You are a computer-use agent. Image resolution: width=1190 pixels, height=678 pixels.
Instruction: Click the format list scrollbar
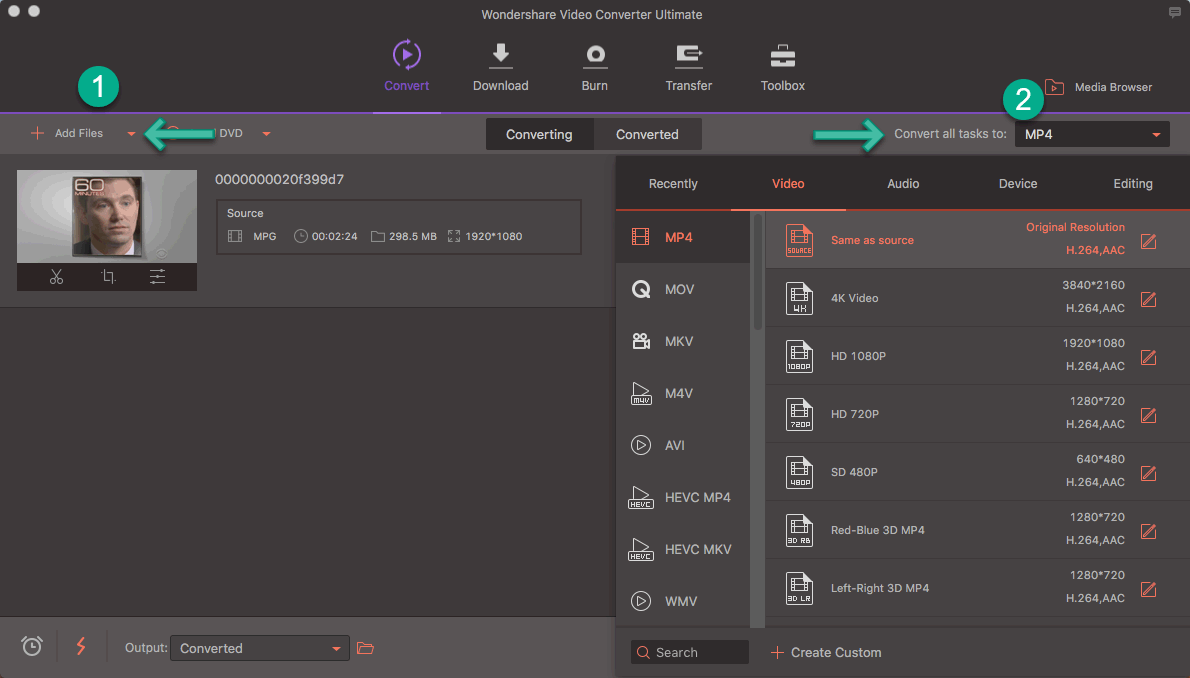click(x=757, y=272)
